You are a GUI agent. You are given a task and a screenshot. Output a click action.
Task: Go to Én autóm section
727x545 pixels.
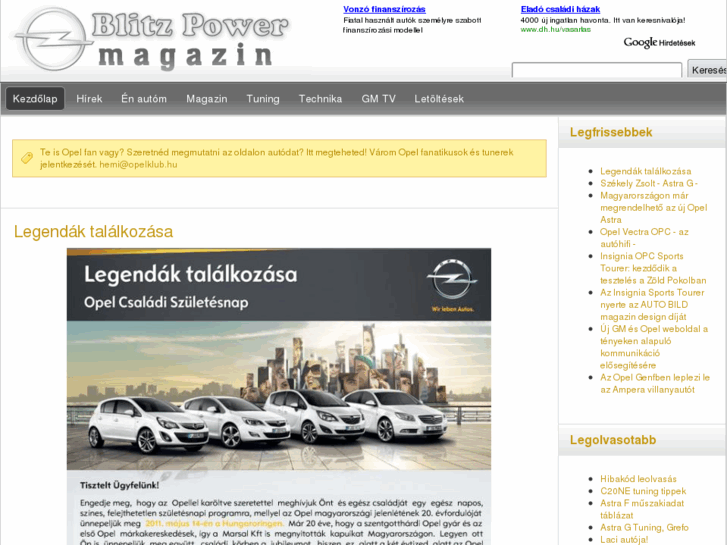144,99
